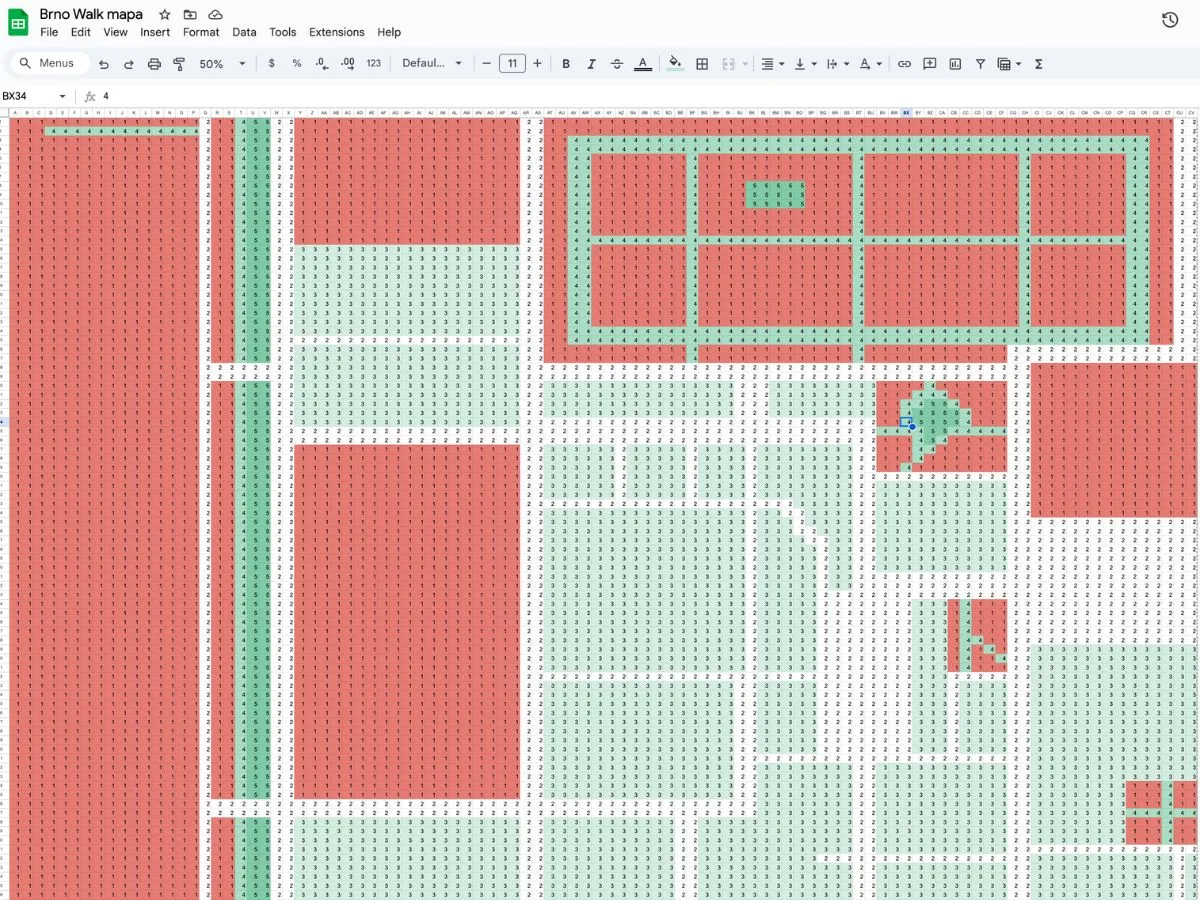Open the Format menu

pos(201,32)
